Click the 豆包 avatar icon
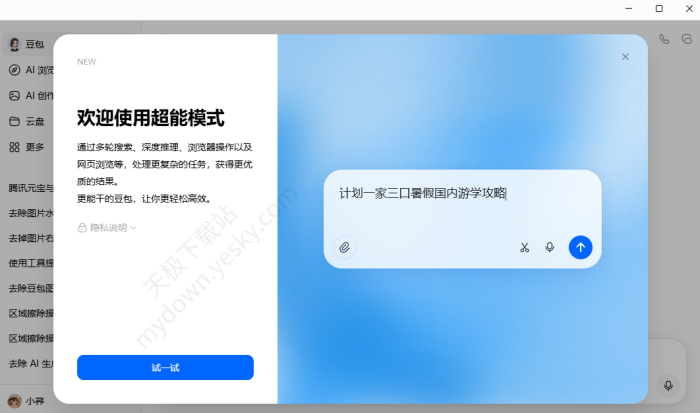 [x=14, y=44]
